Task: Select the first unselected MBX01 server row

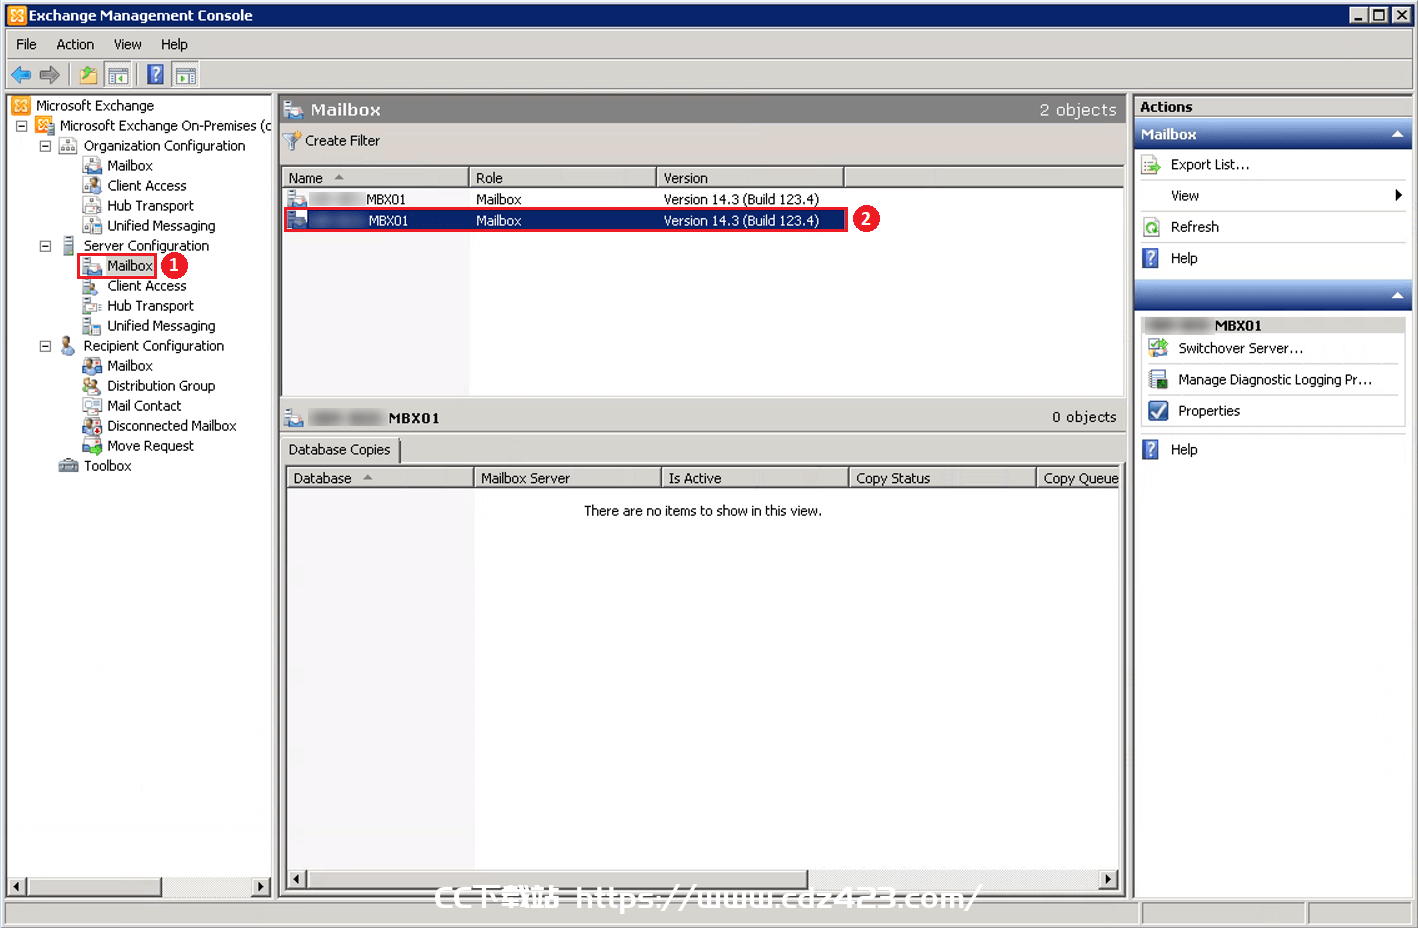Action: [x=565, y=199]
